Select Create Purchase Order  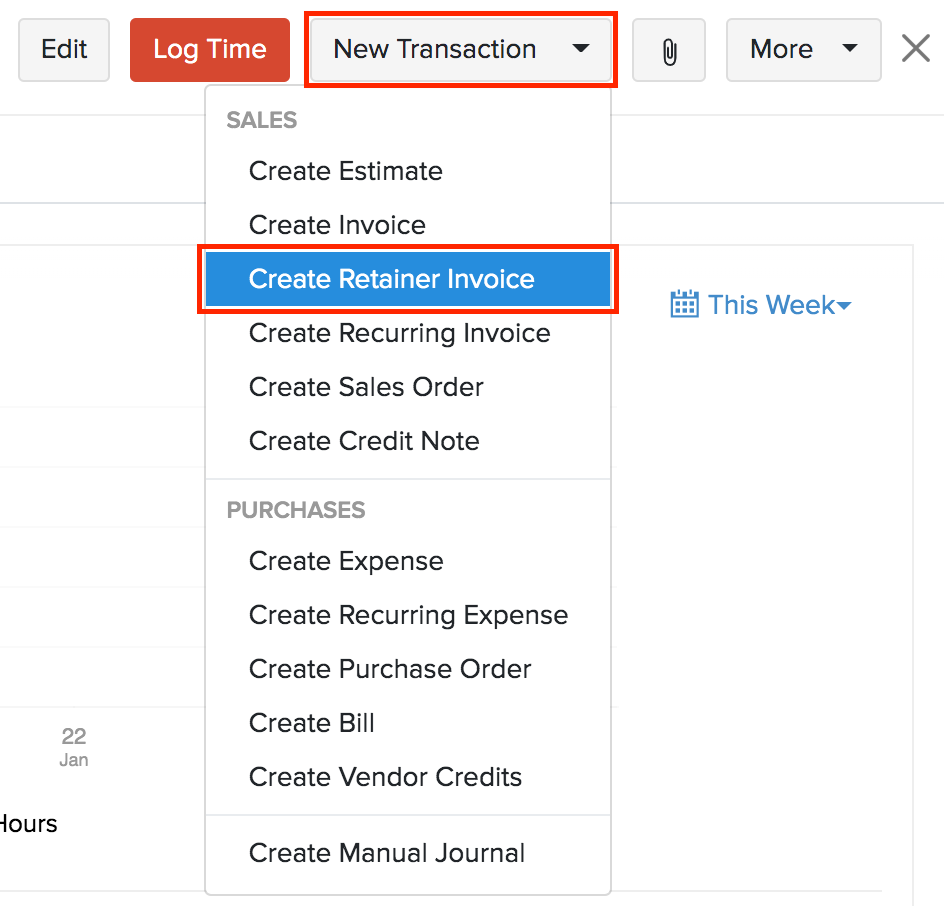390,669
